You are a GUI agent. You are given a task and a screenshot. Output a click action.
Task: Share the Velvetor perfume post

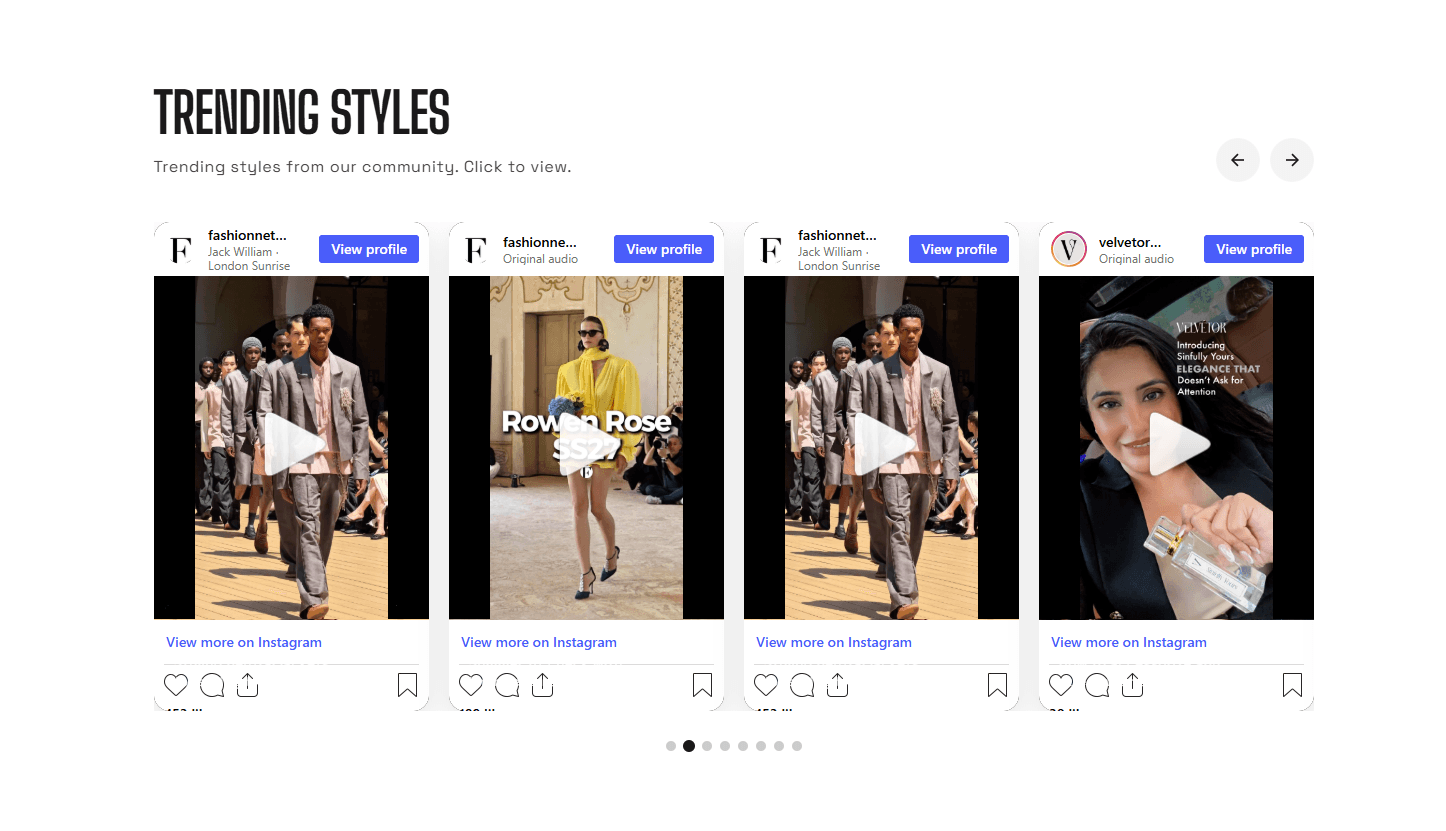tap(1132, 685)
